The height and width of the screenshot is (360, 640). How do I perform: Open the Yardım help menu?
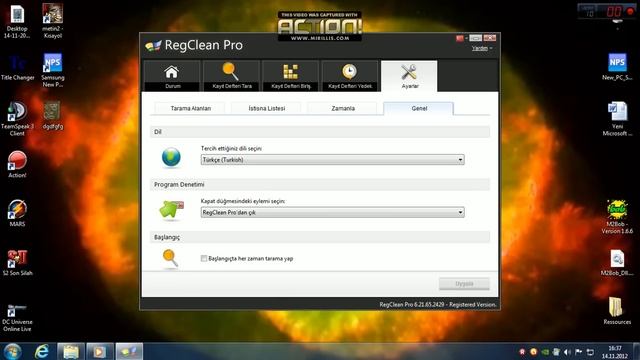pos(482,48)
